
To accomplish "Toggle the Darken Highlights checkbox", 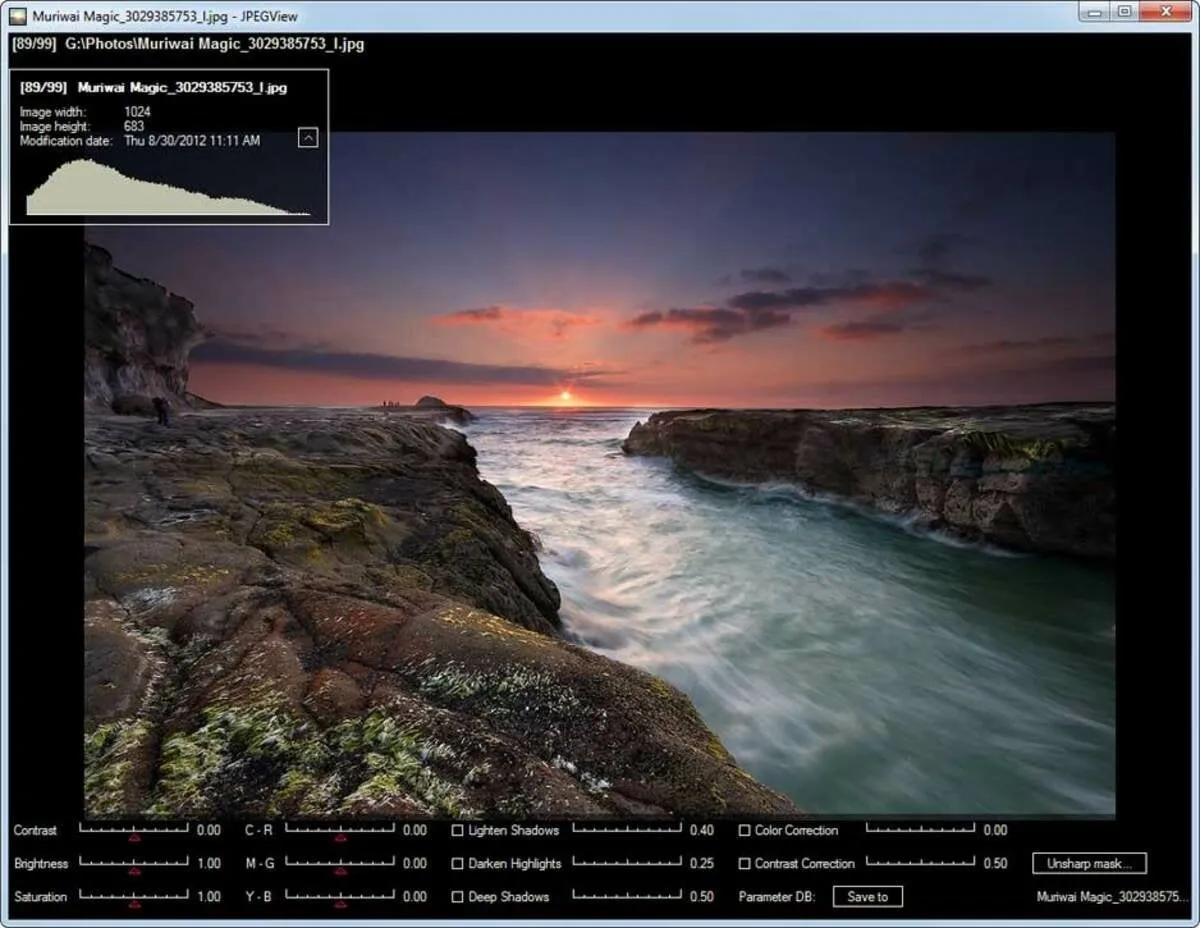I will coord(458,863).
